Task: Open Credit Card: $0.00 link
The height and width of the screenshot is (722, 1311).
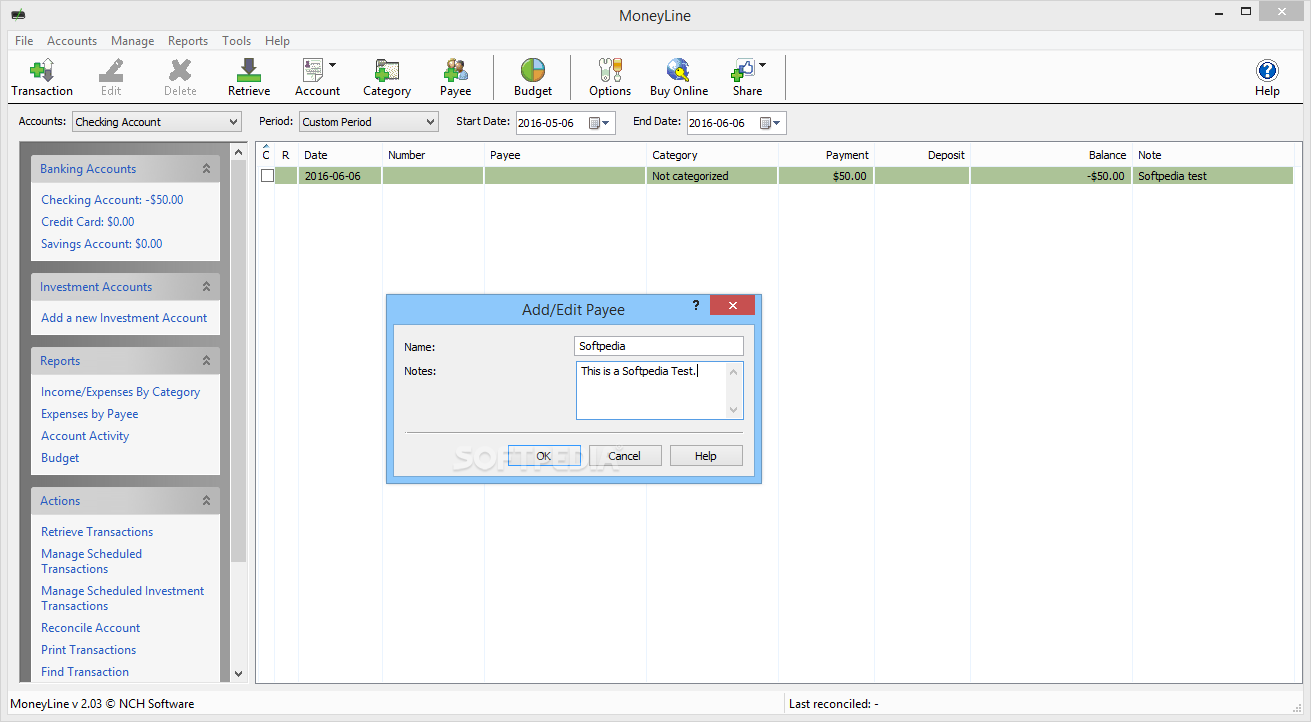Action: pos(88,222)
